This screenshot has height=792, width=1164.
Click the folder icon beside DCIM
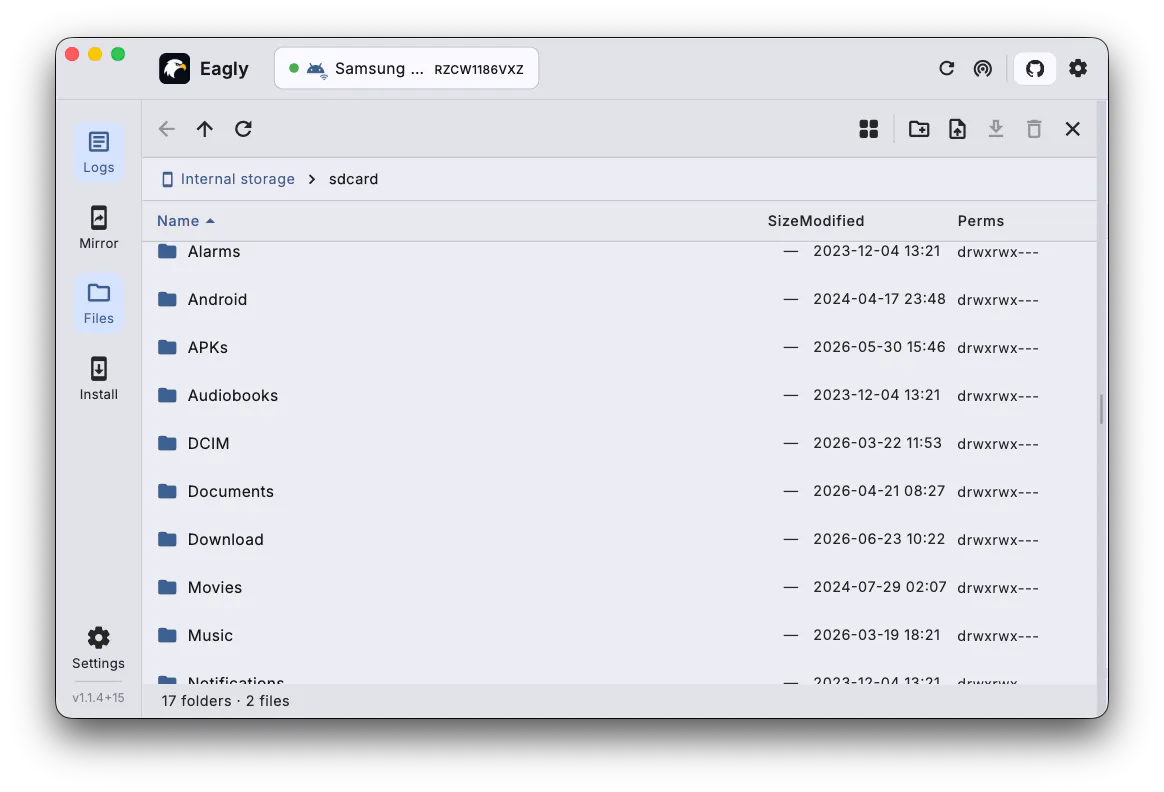coord(168,443)
